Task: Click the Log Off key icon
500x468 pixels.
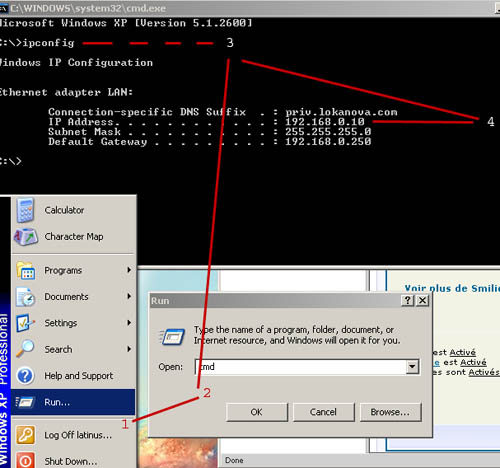Action: point(25,435)
